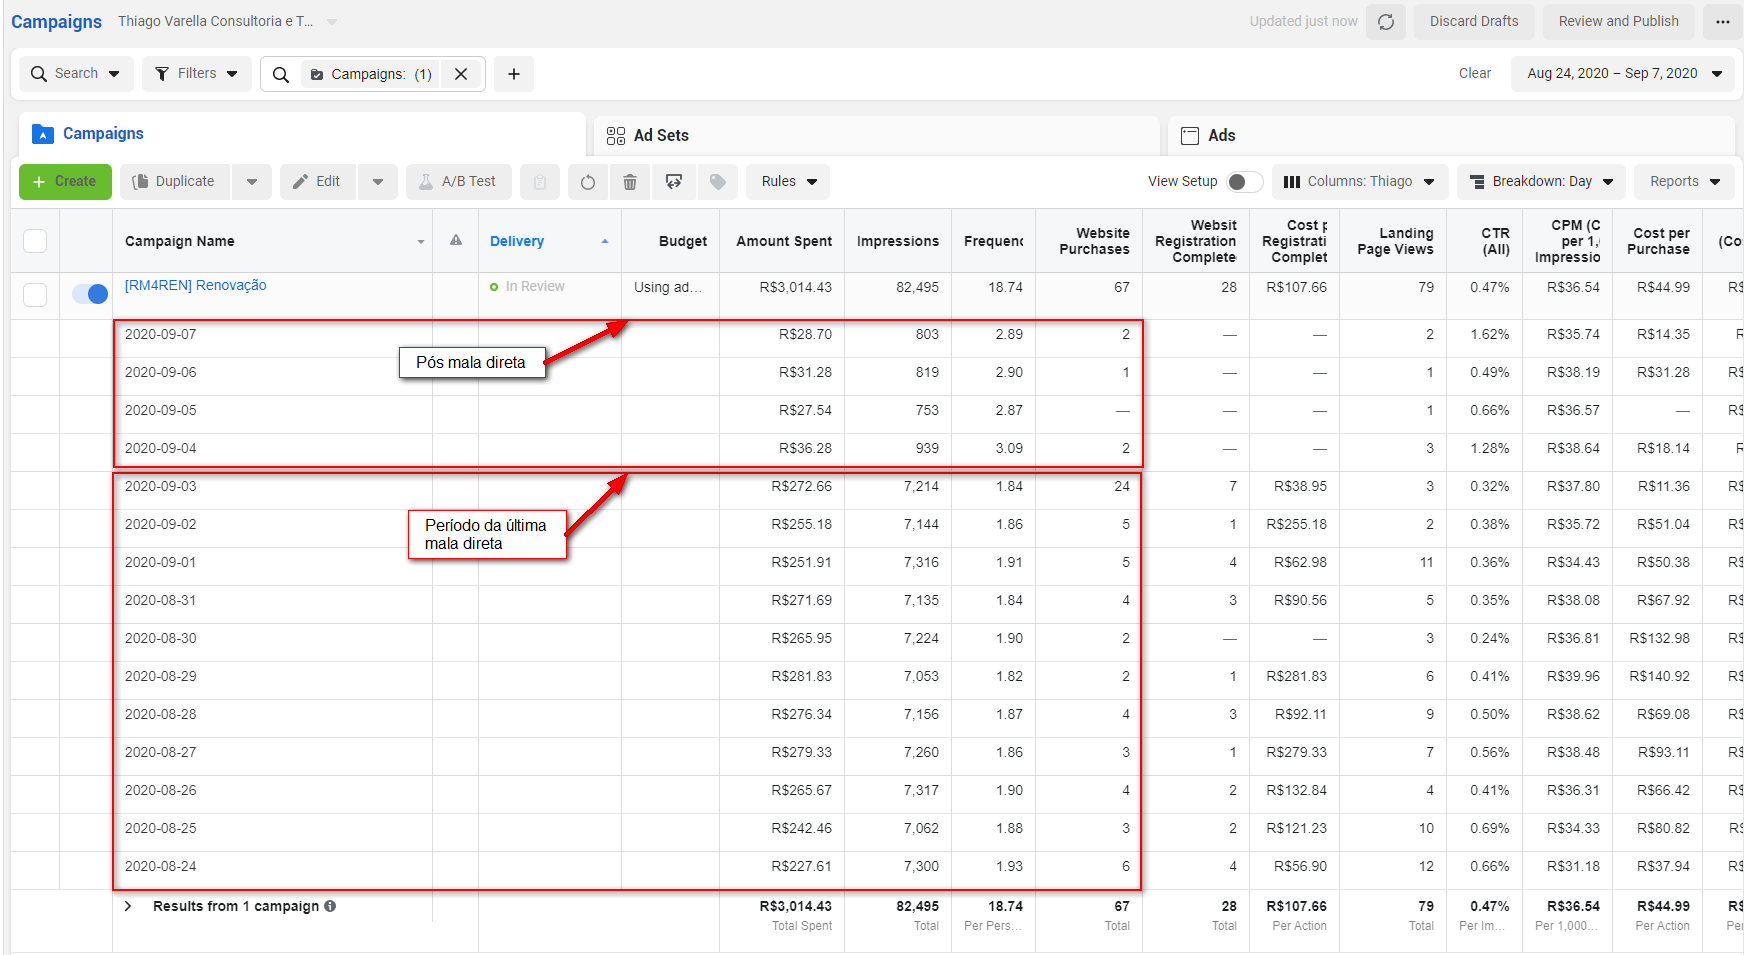Screen dimensions: 1744x955
Task: Click the export/share icon beside the trash
Action: 674,182
